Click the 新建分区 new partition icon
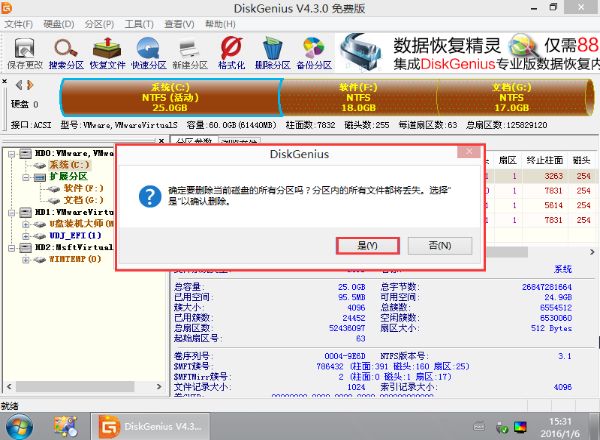 (x=190, y=53)
